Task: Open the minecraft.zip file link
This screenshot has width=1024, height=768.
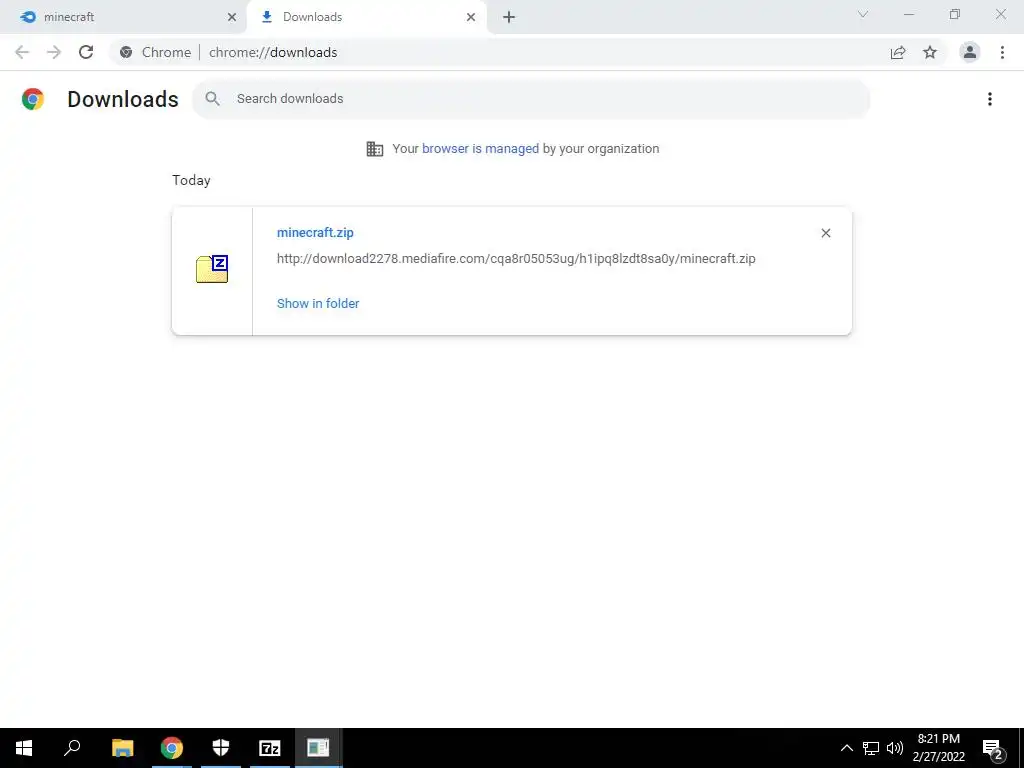Action: [x=315, y=232]
